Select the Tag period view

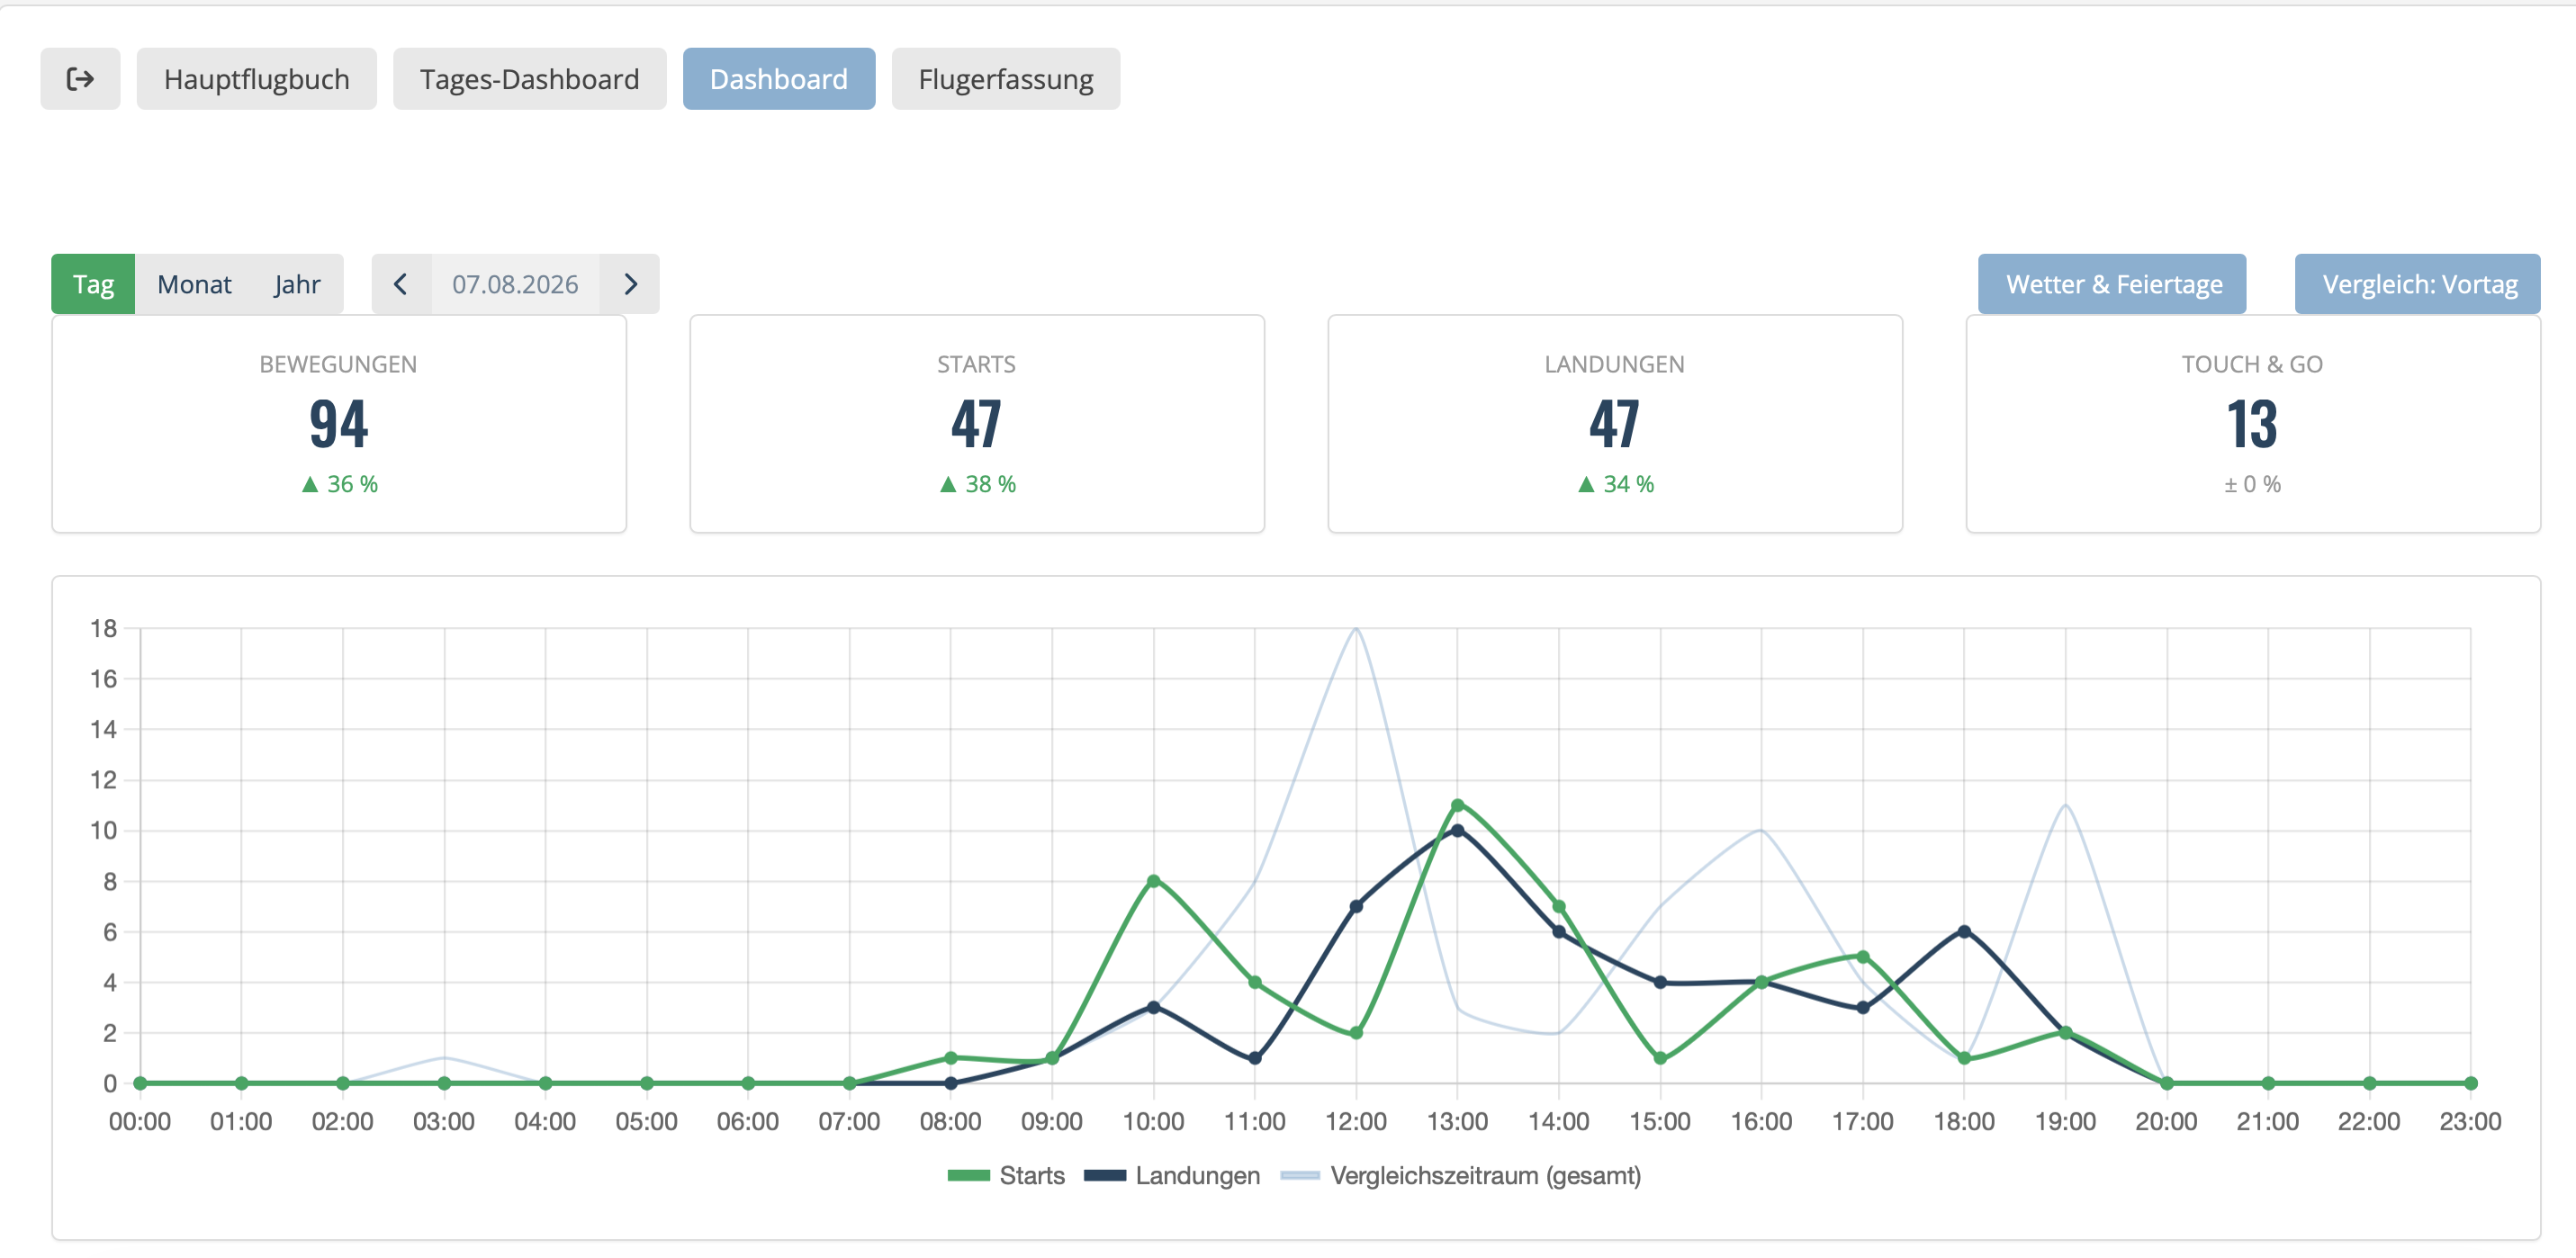click(x=93, y=284)
